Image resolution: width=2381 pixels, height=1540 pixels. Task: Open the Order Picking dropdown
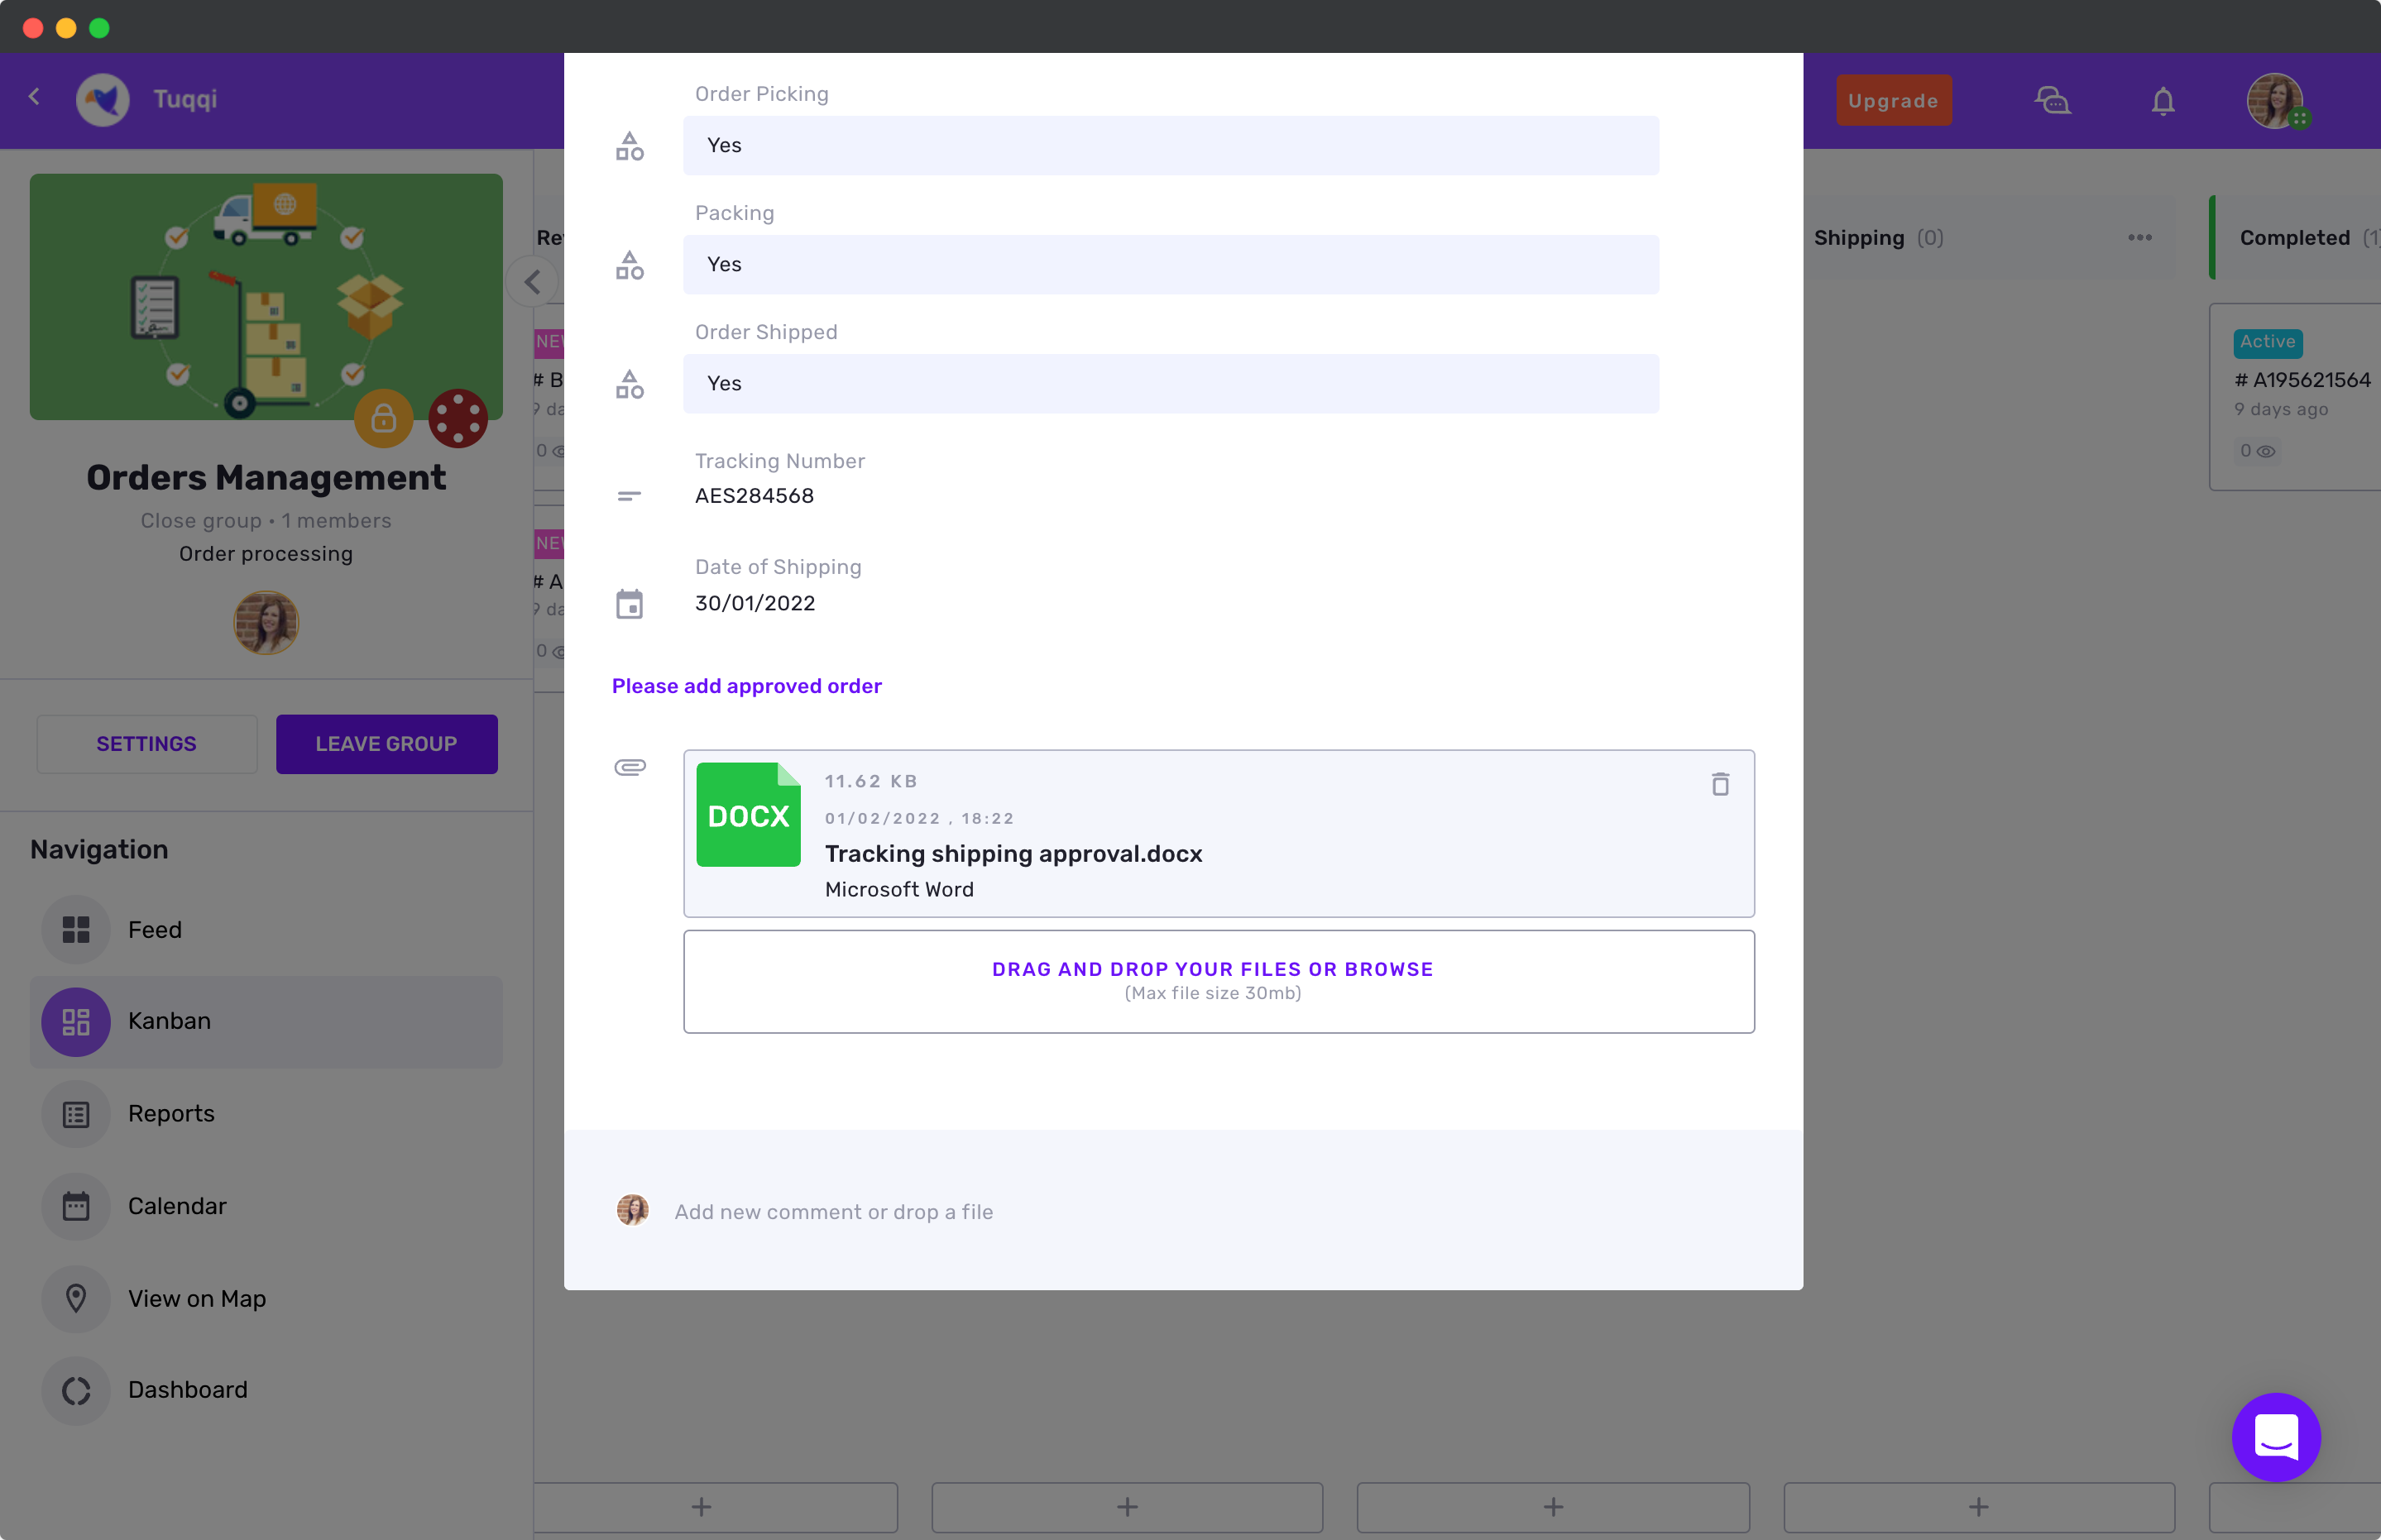[1170, 146]
